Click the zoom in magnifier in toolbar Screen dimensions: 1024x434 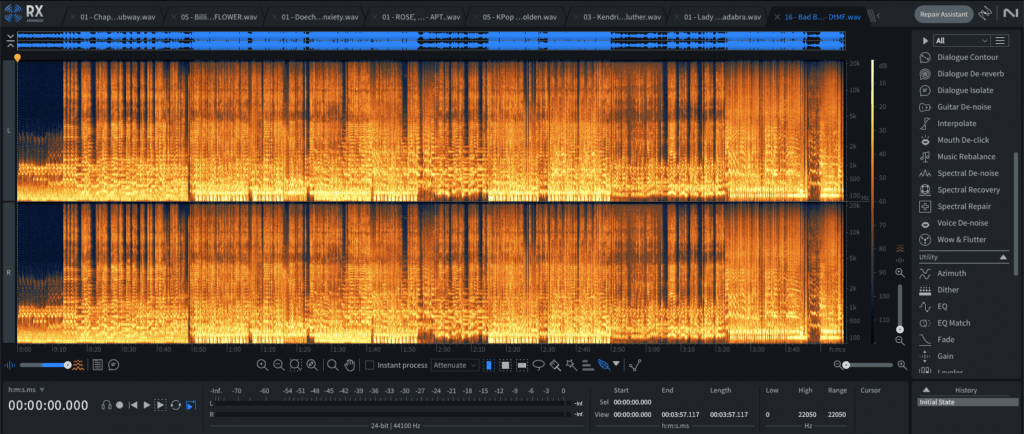(262, 365)
